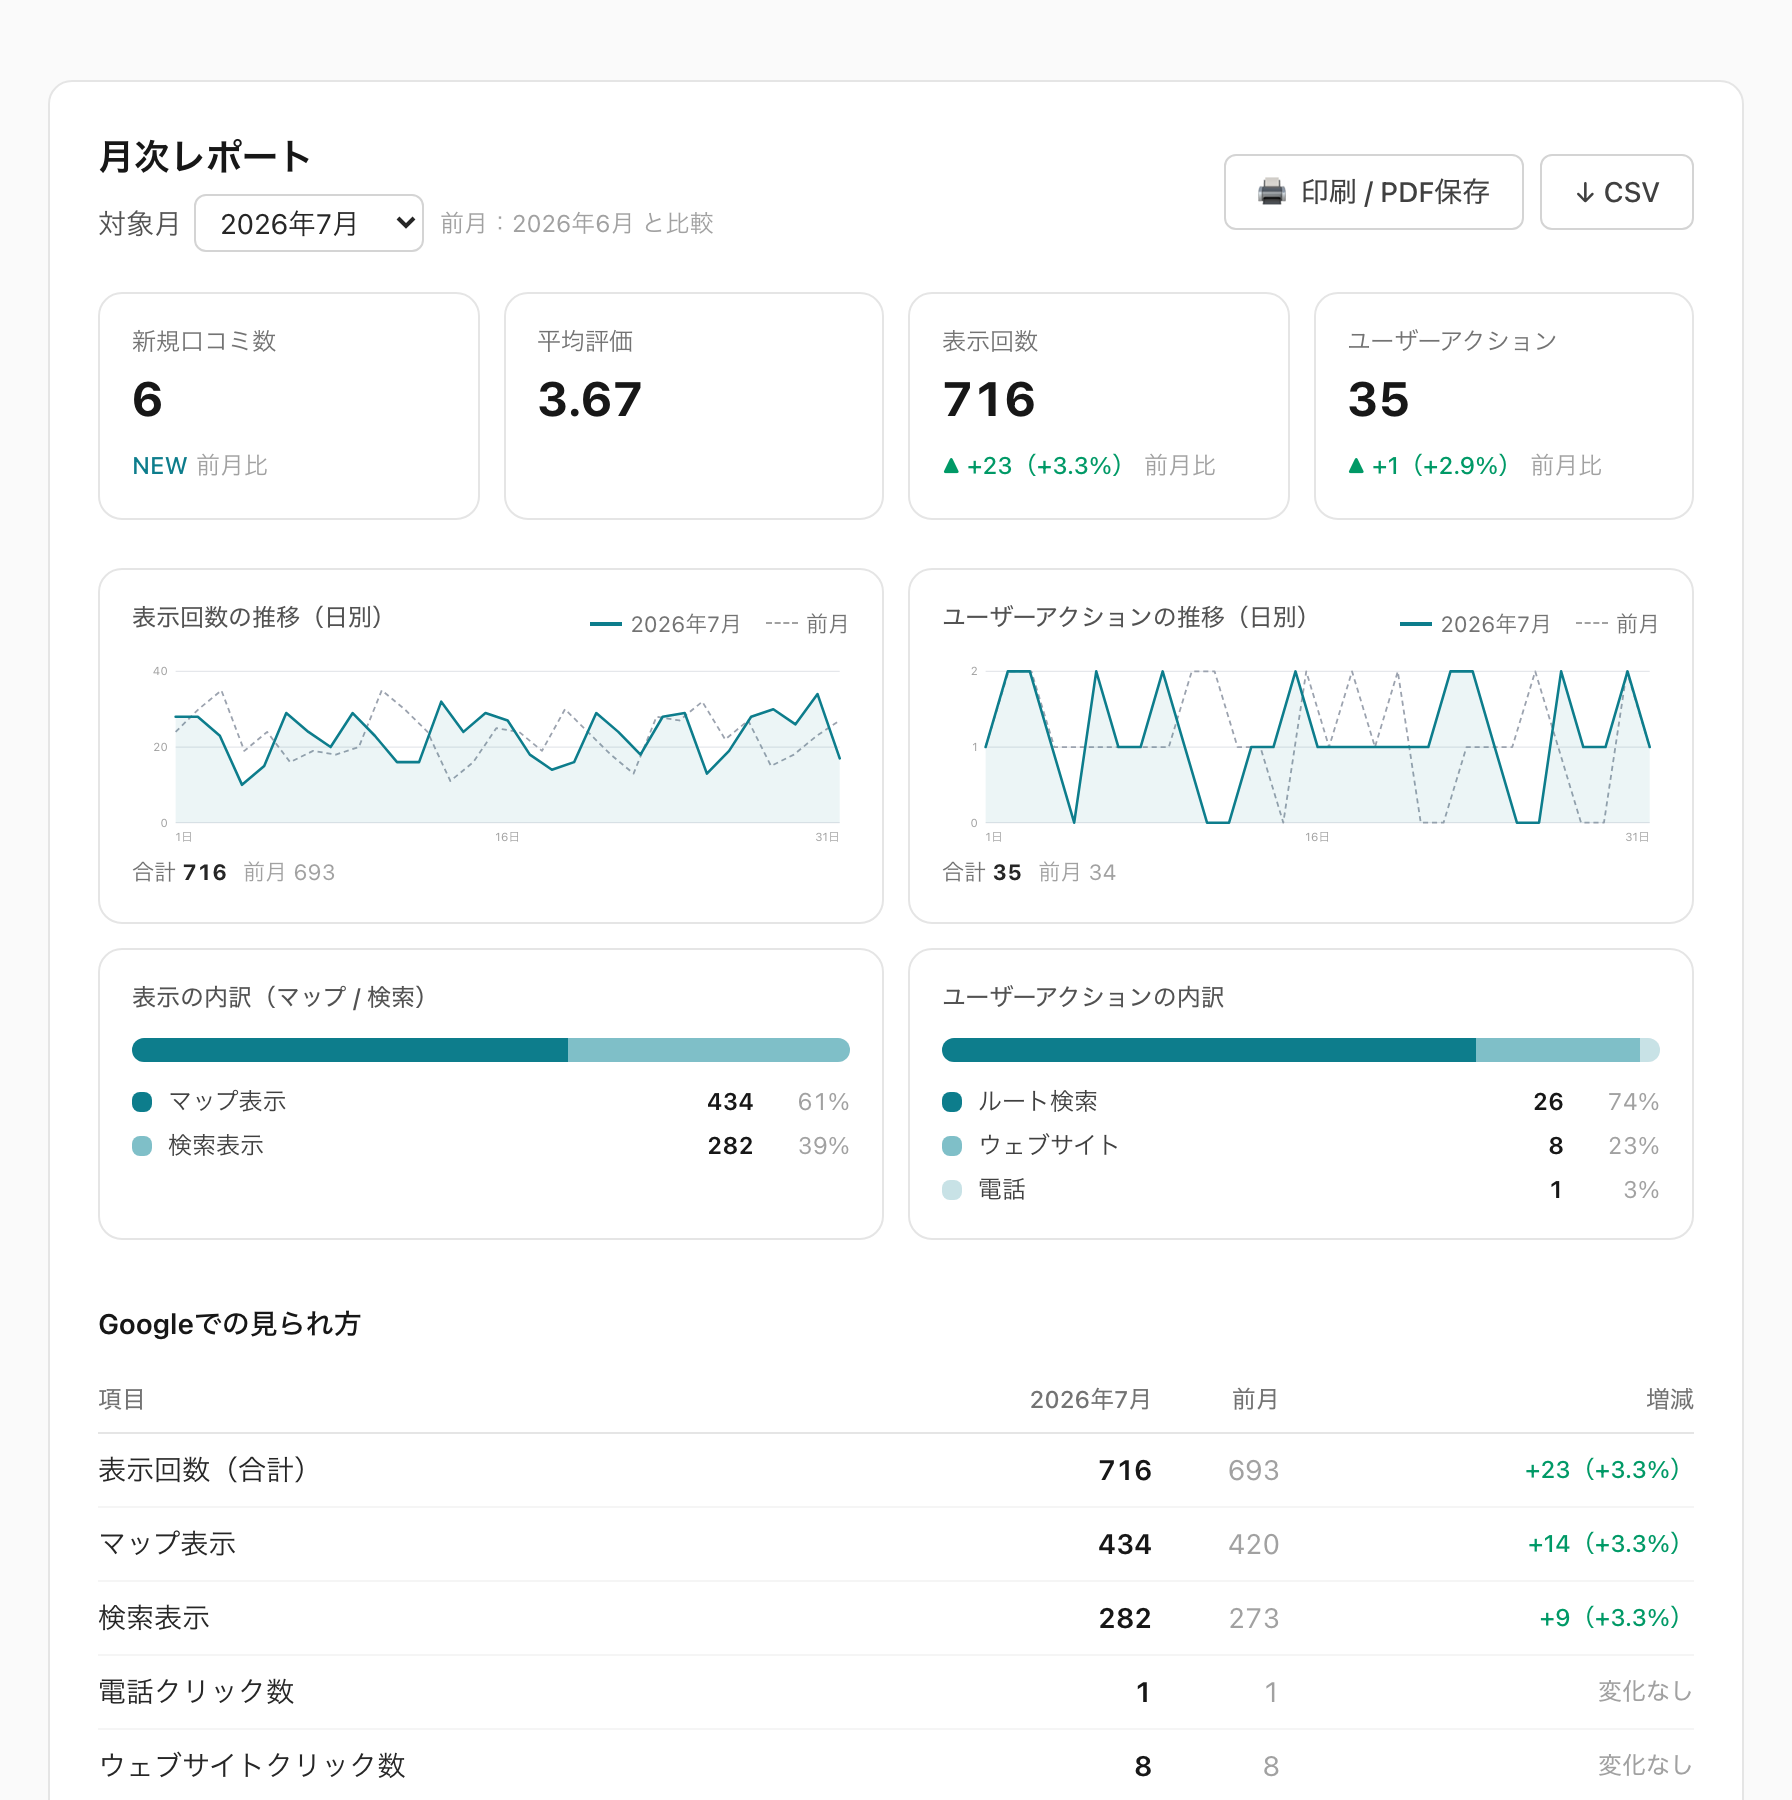
Task: Click the 平均評価 card showing 3.67
Action: coord(694,406)
